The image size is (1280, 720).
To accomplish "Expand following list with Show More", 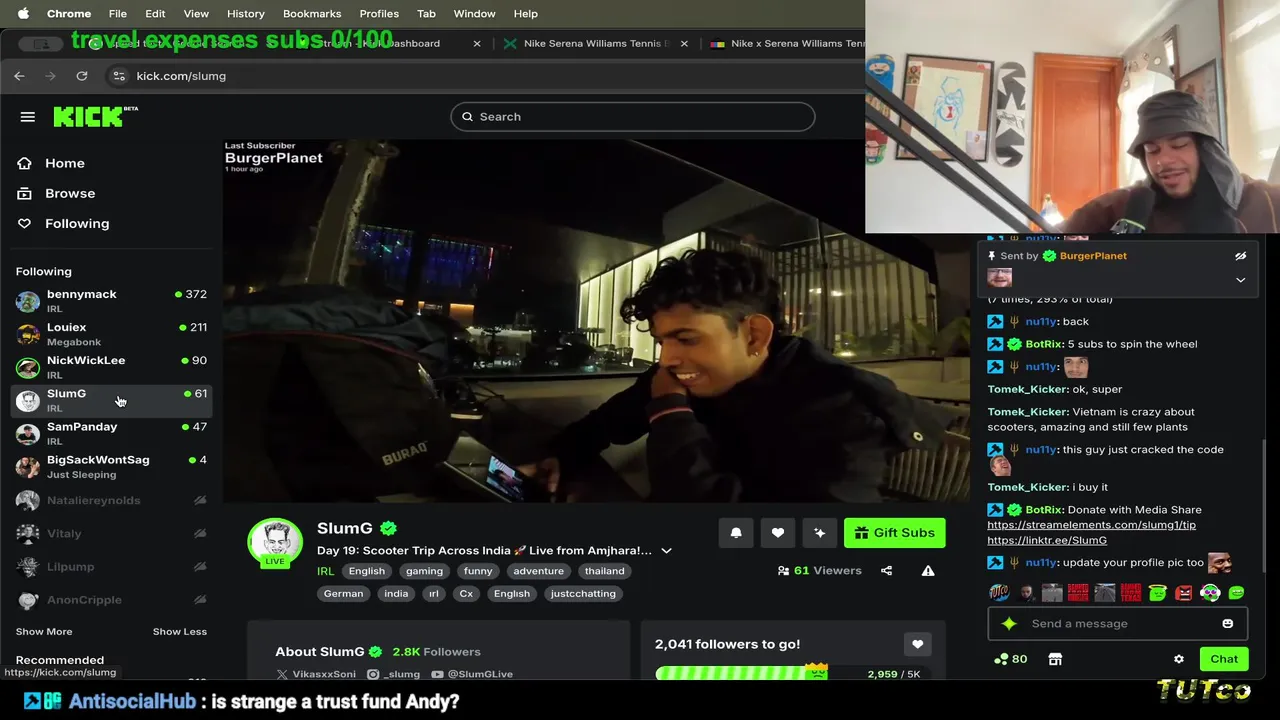I will [x=44, y=631].
